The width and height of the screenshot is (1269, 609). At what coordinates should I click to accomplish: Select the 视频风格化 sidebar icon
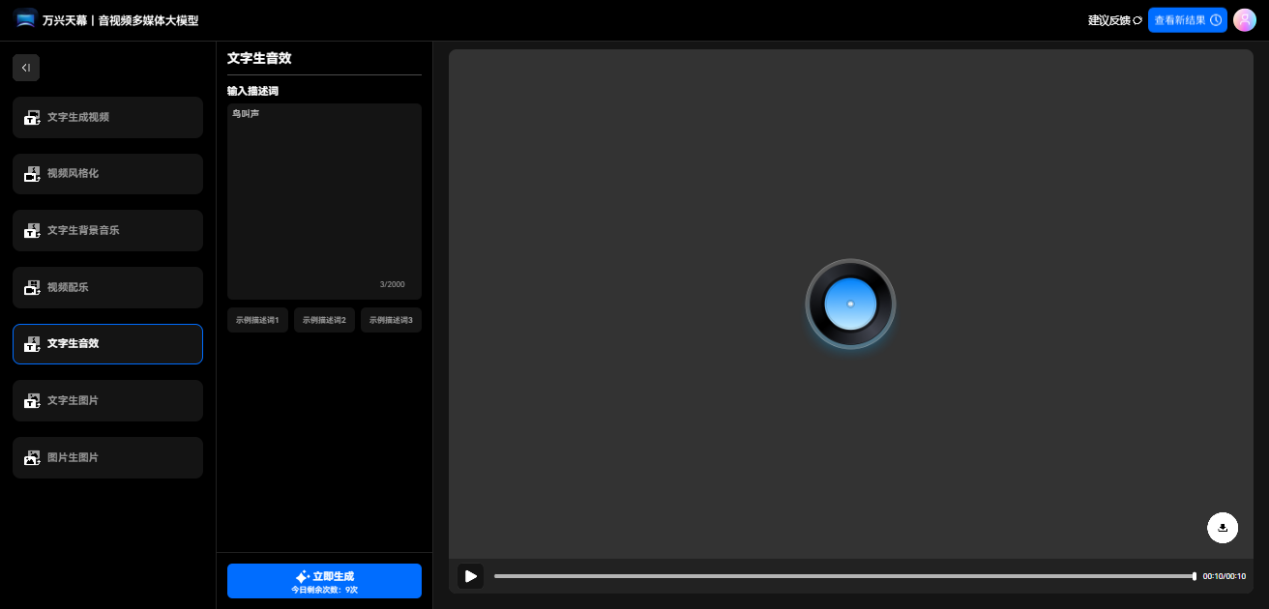(32, 174)
